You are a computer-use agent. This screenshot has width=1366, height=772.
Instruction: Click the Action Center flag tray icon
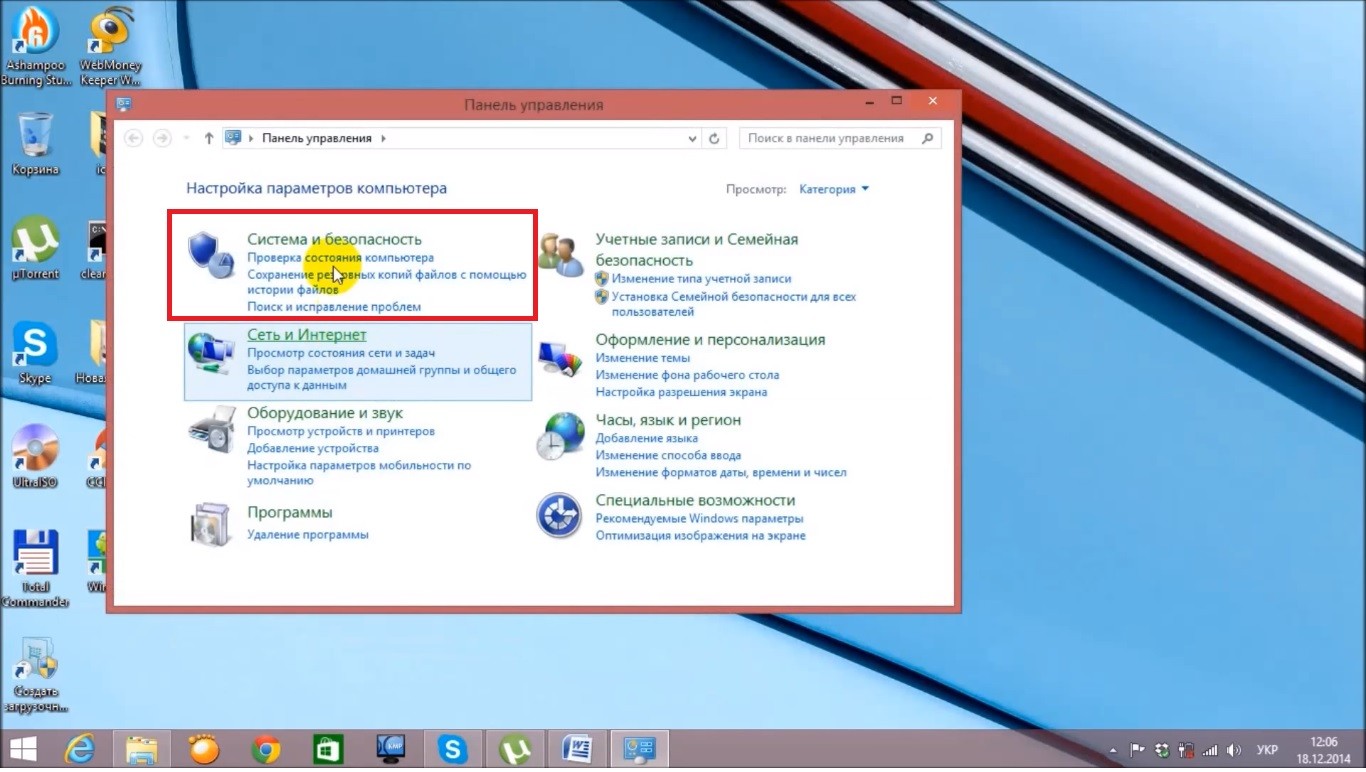1138,749
